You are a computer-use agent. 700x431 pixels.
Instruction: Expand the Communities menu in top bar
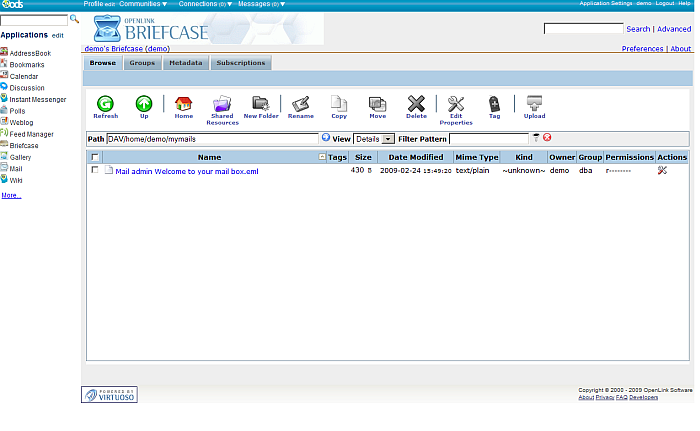point(142,4)
